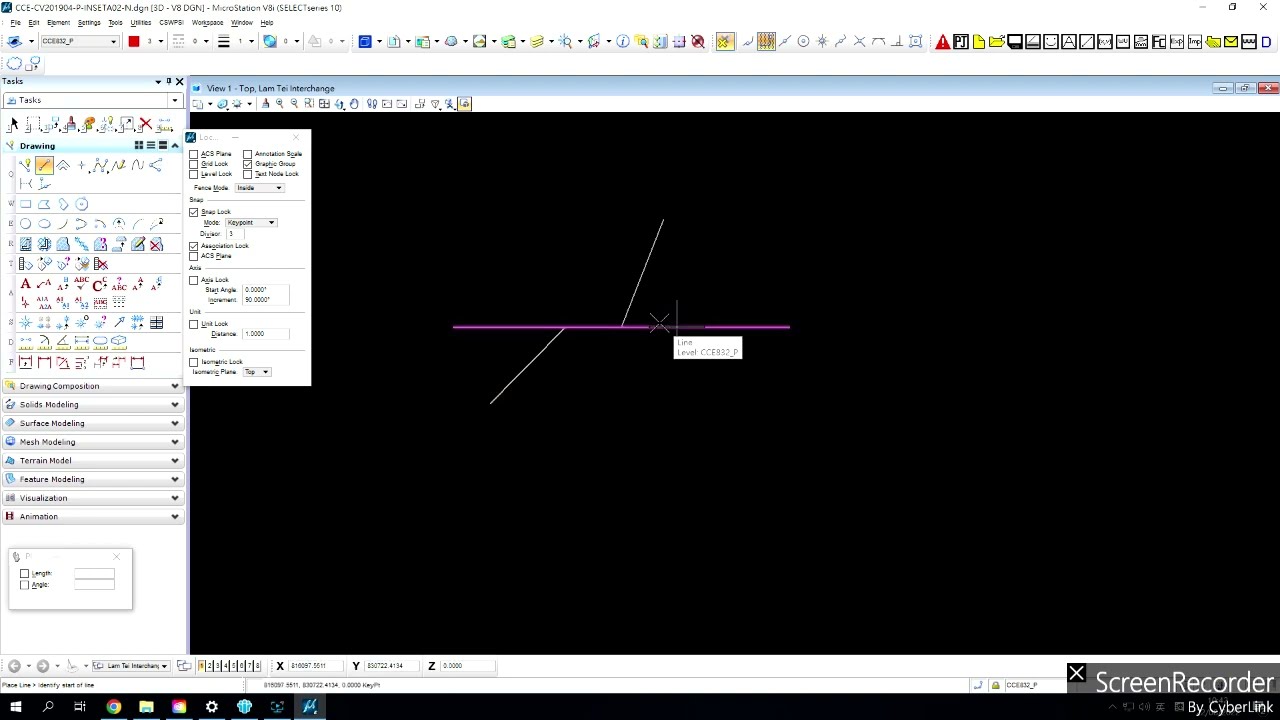Click the Help info icon in toolbar
This screenshot has width=1280, height=720.
pyautogui.click(x=623, y=41)
